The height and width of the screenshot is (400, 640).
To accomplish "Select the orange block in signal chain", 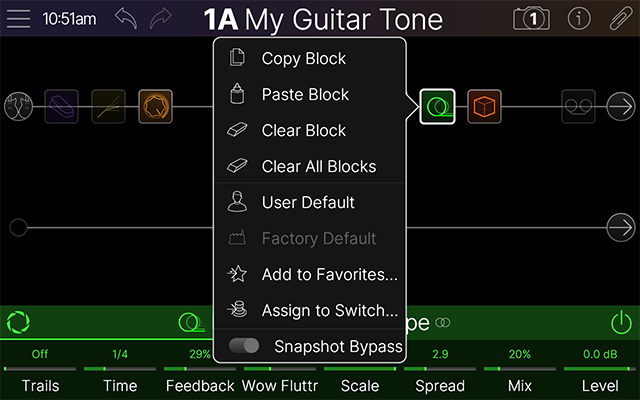I will [155, 106].
